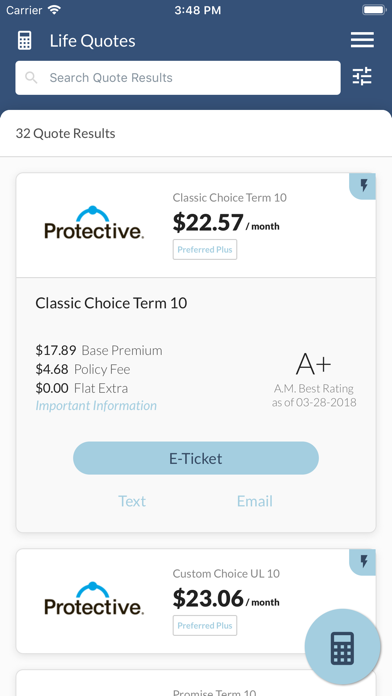
Task: Tap the Protective logo on Custom Choice card
Action: click(94, 598)
